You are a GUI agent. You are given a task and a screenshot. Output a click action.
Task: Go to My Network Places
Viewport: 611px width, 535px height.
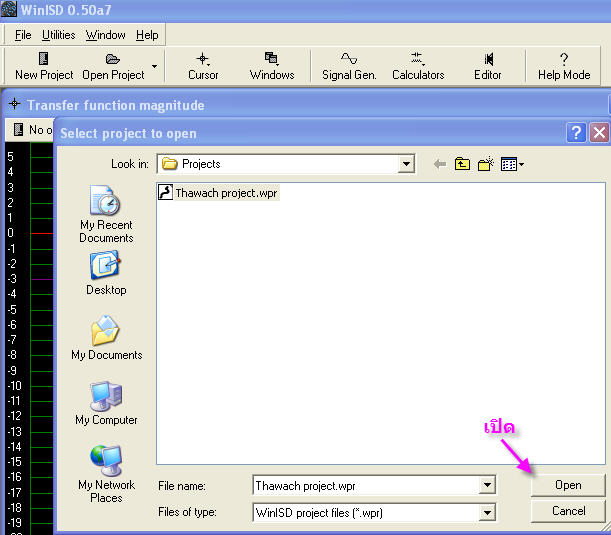click(x=106, y=475)
